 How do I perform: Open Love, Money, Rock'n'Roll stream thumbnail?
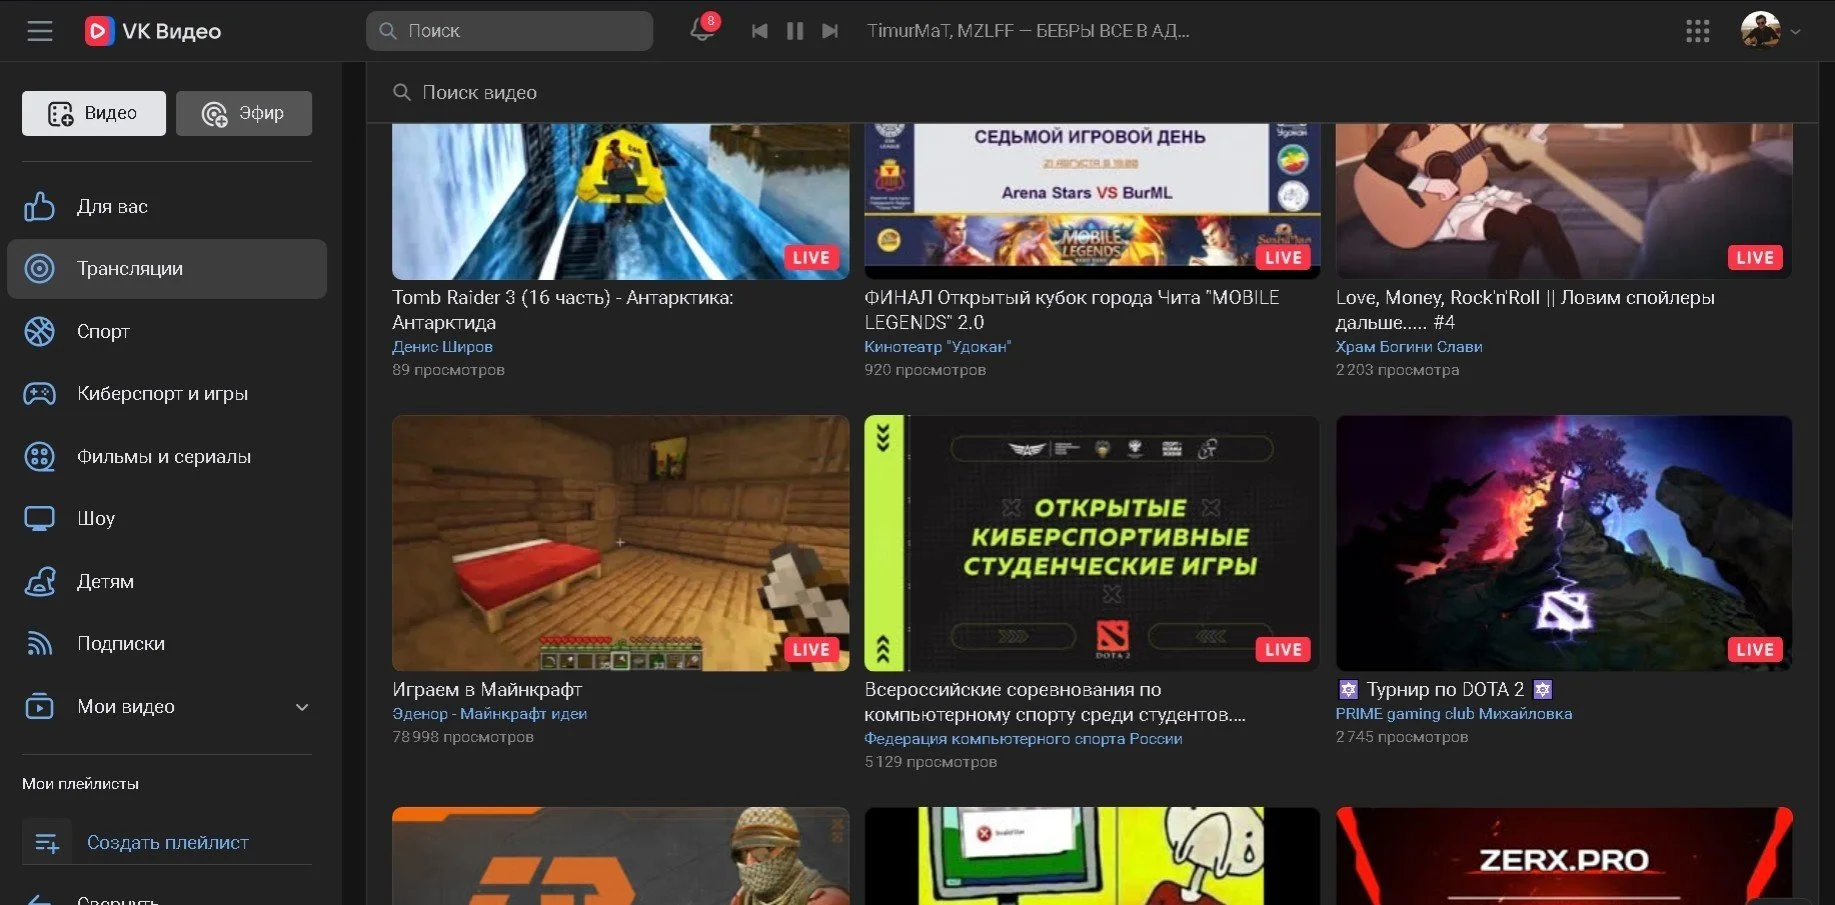[1564, 201]
